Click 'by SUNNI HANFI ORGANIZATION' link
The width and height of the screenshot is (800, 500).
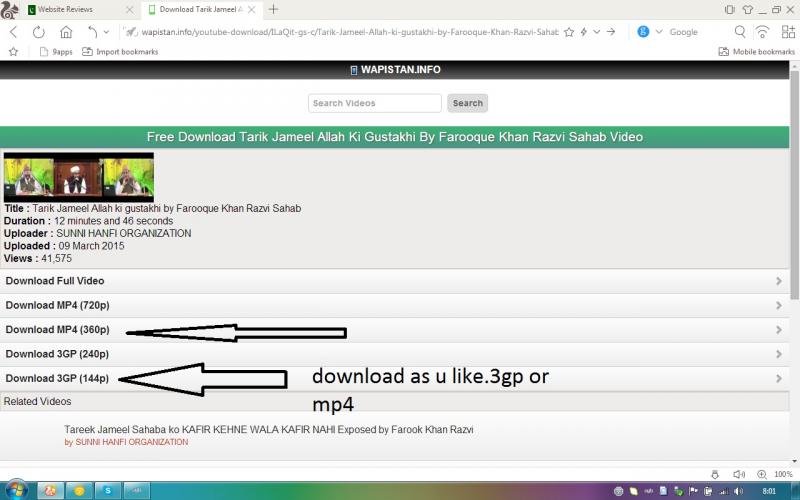(126, 442)
